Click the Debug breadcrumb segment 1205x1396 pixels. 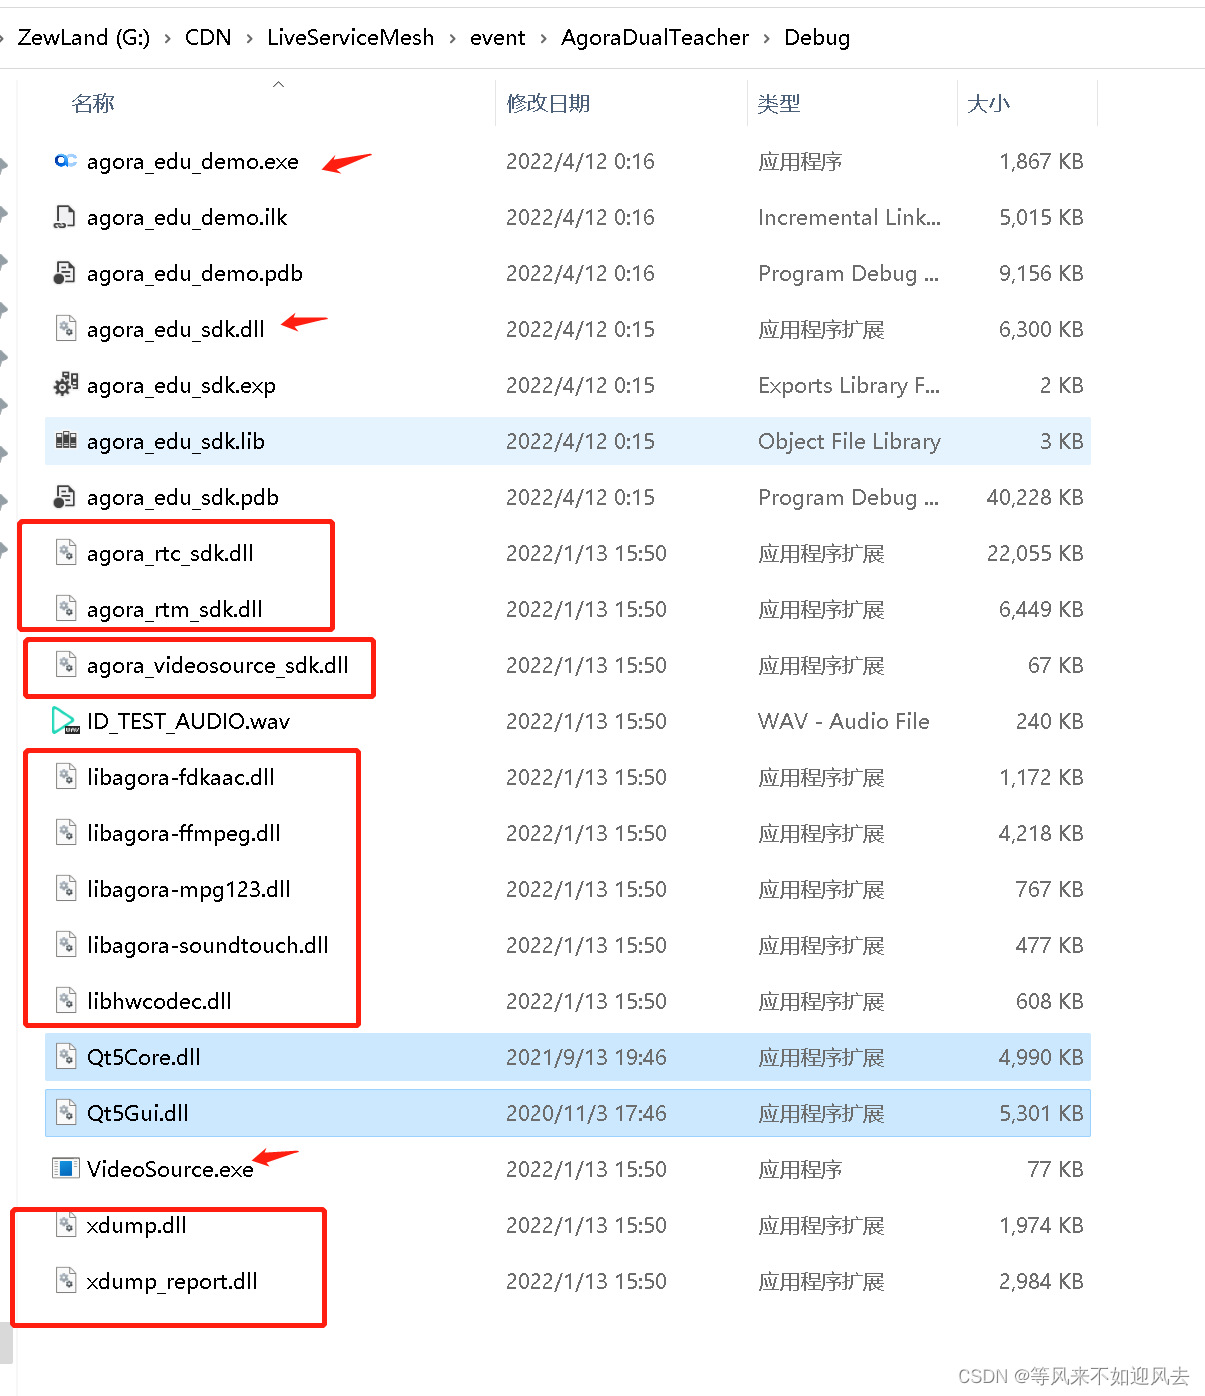pyautogui.click(x=817, y=38)
